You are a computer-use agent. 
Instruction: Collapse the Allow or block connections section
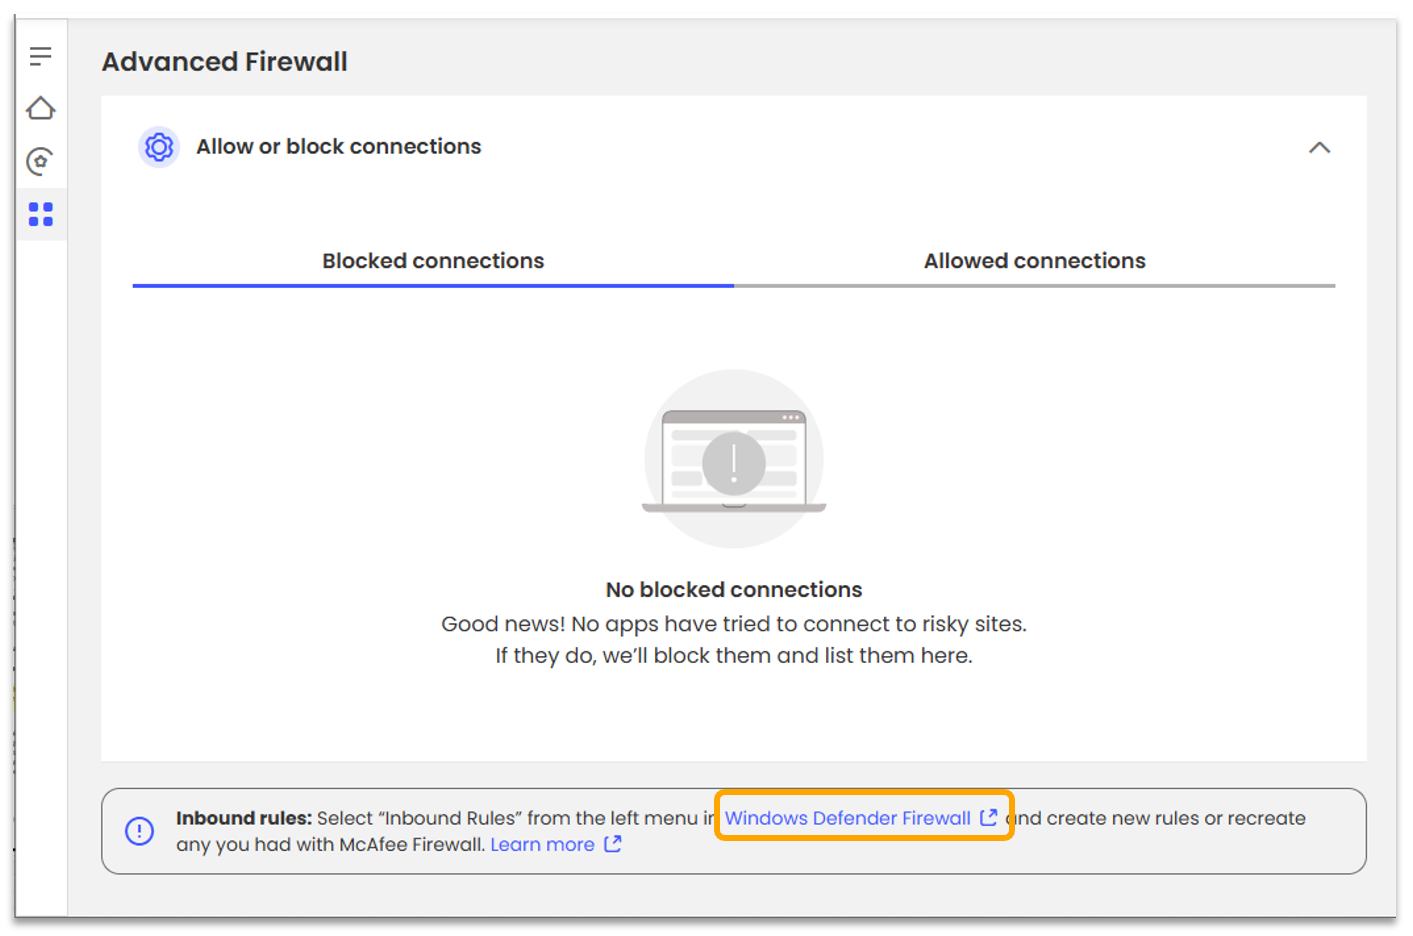[x=1319, y=148]
